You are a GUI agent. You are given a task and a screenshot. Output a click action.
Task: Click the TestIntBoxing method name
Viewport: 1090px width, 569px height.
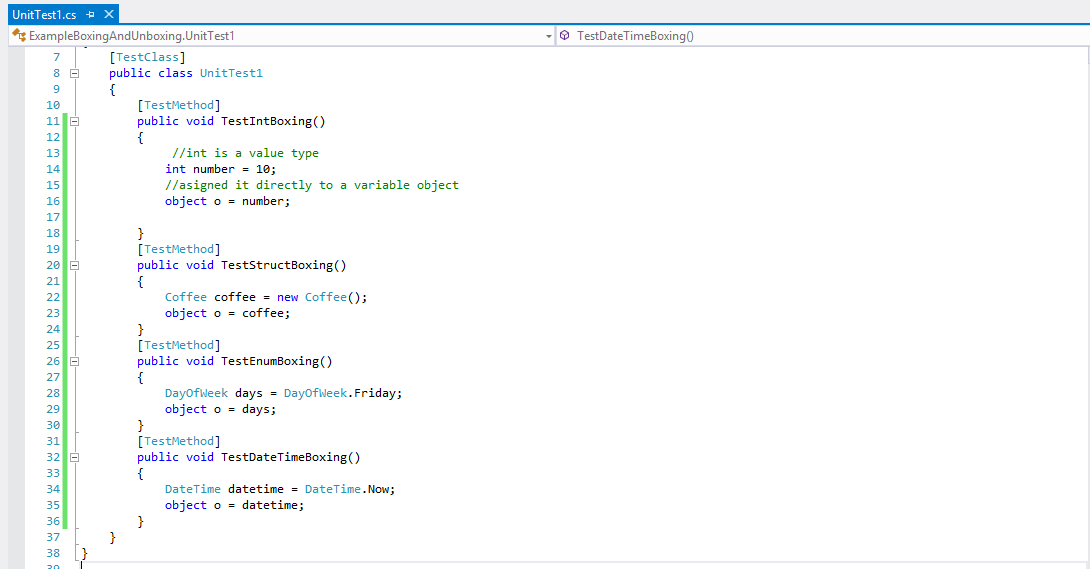[x=266, y=121]
